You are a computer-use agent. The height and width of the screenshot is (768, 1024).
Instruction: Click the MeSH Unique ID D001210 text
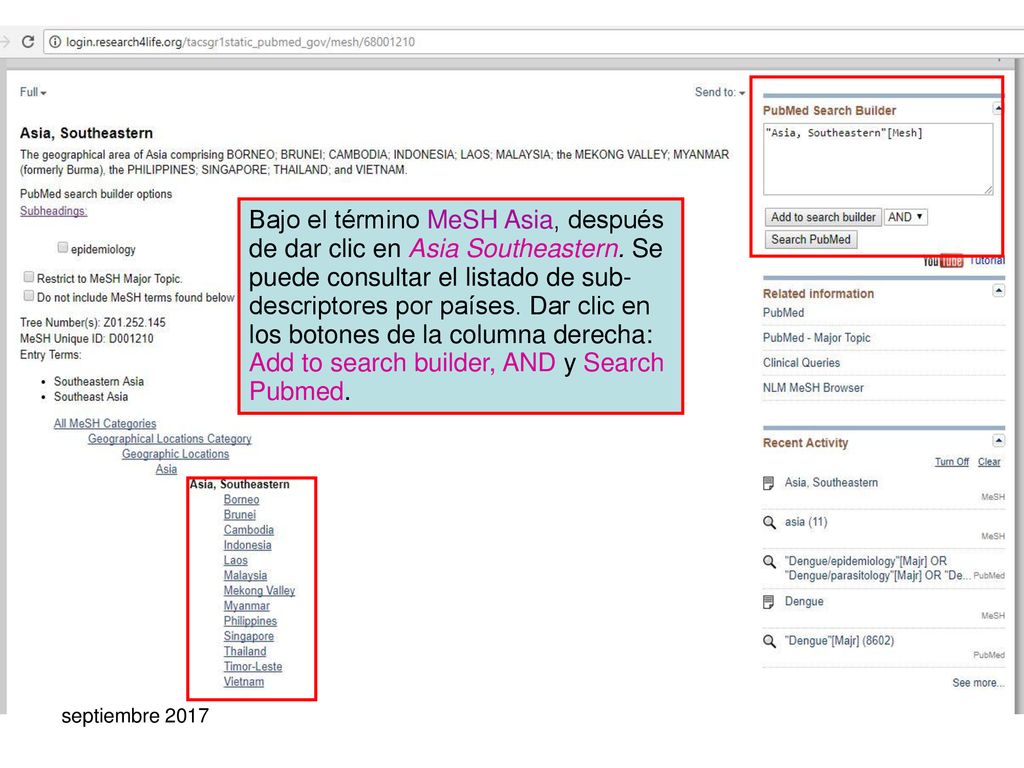87,339
